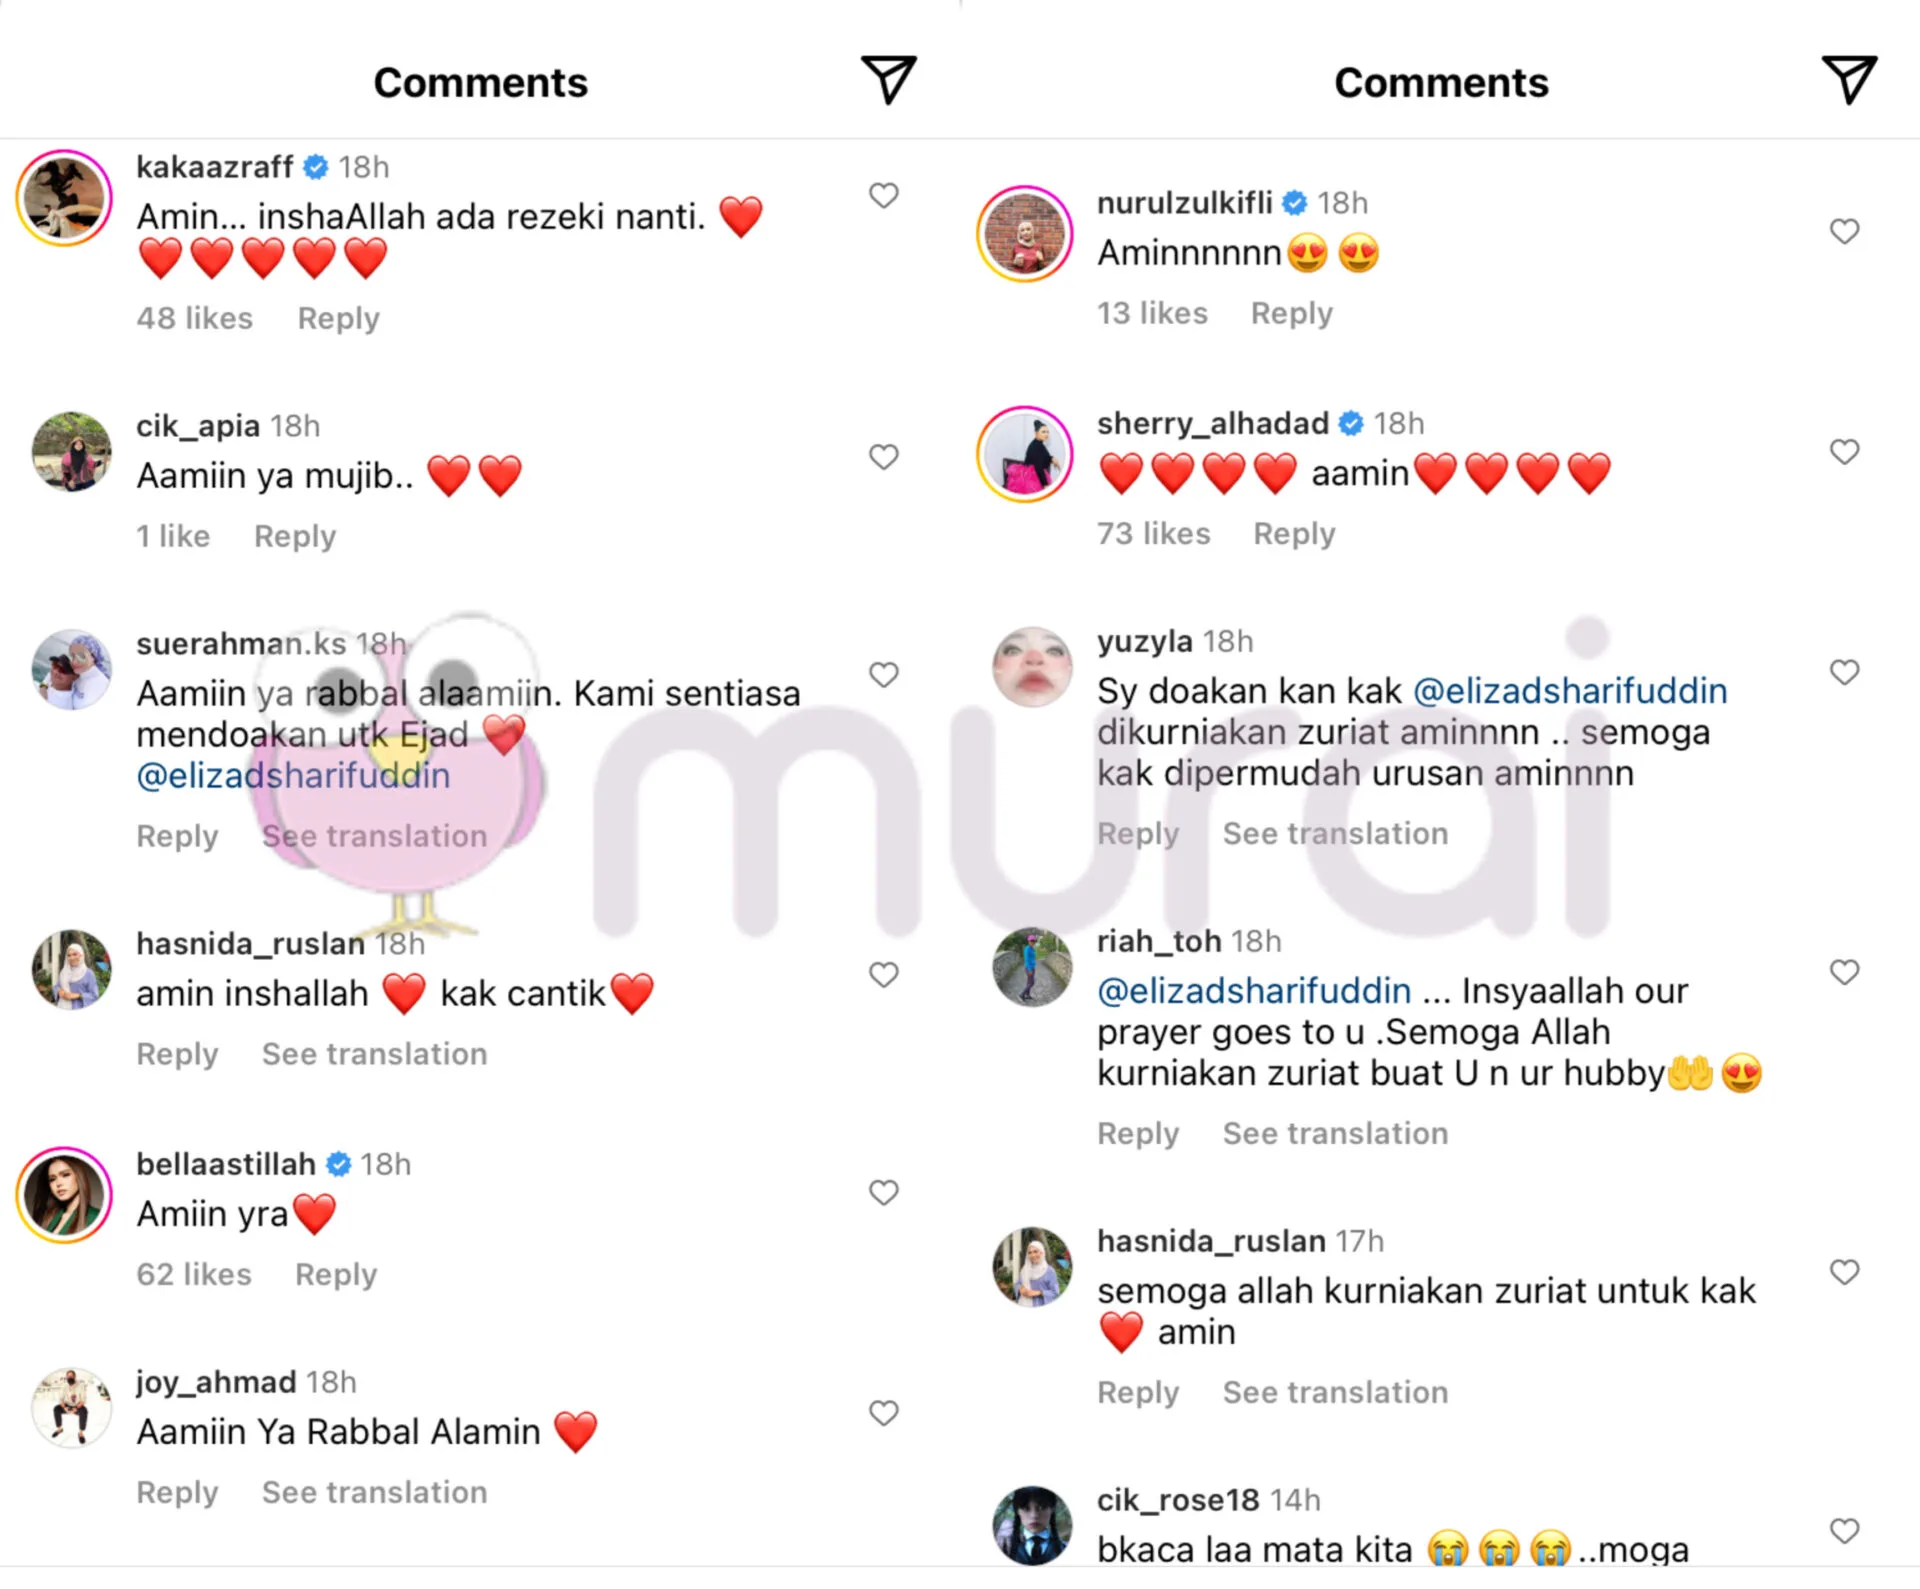Like joy_ahmad's comment heart icon
The width and height of the screenshot is (1920, 1589).
coord(883,1413)
